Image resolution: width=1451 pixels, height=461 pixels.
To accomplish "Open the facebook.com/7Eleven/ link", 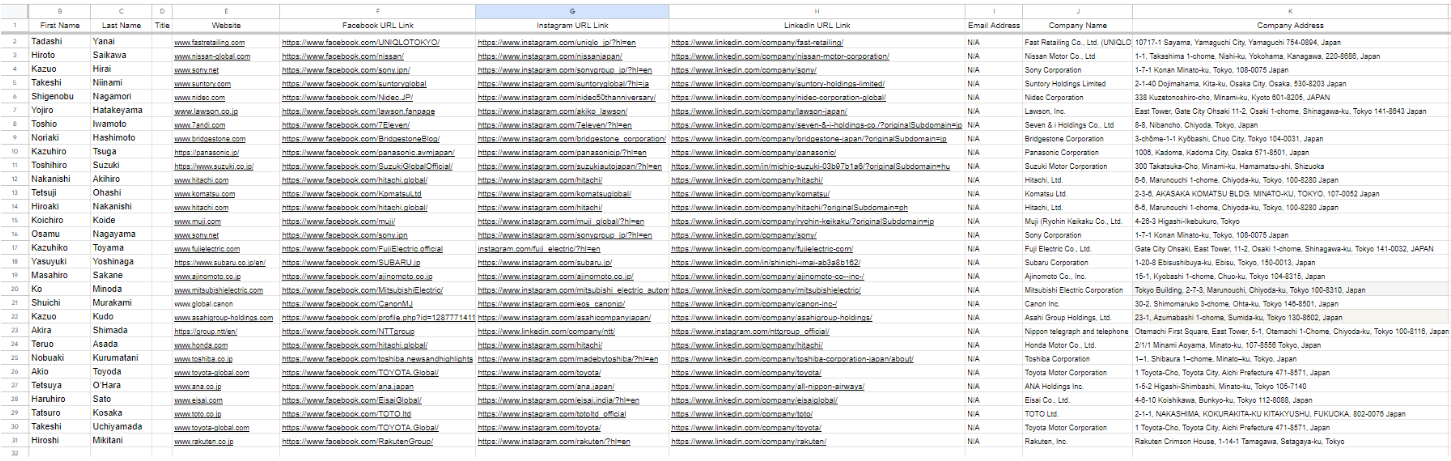I will [348, 125].
